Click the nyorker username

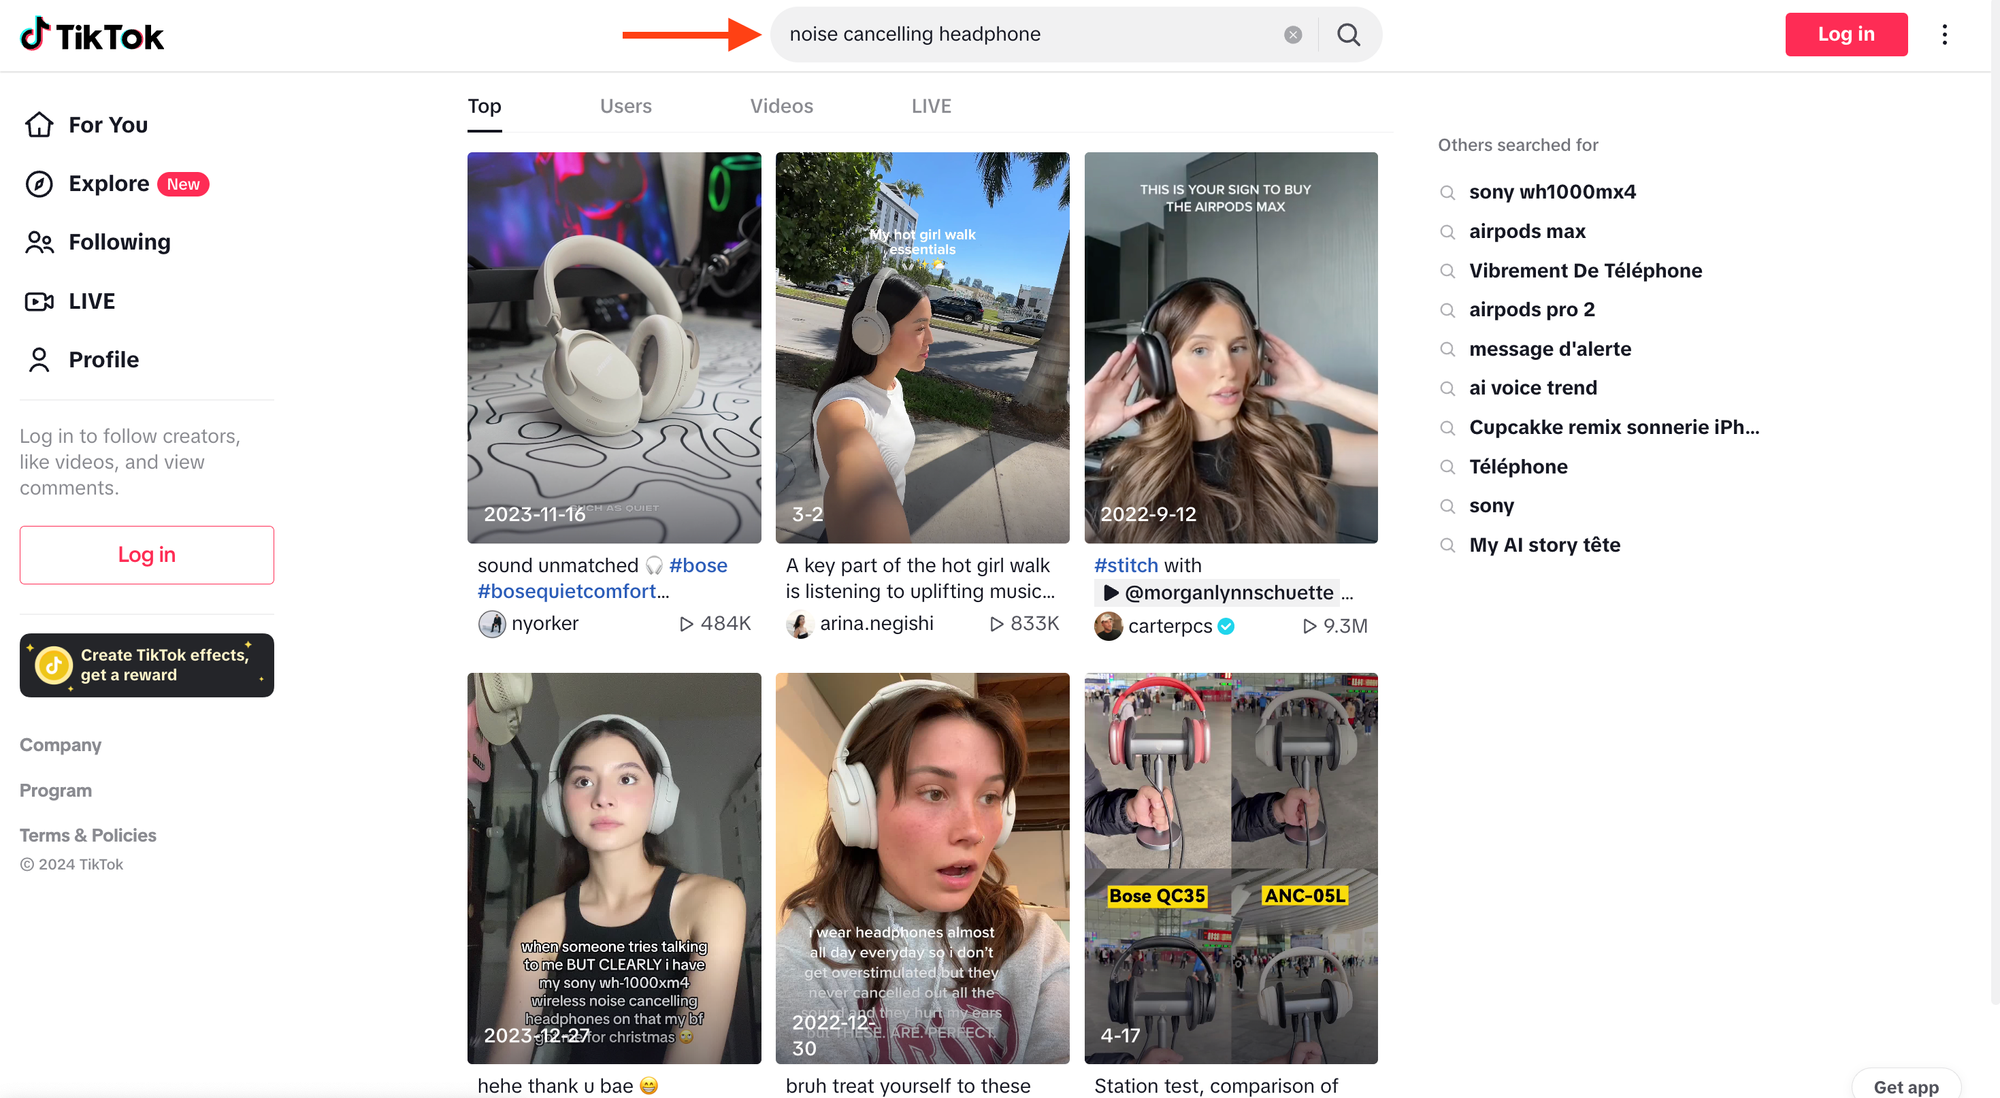click(x=545, y=624)
